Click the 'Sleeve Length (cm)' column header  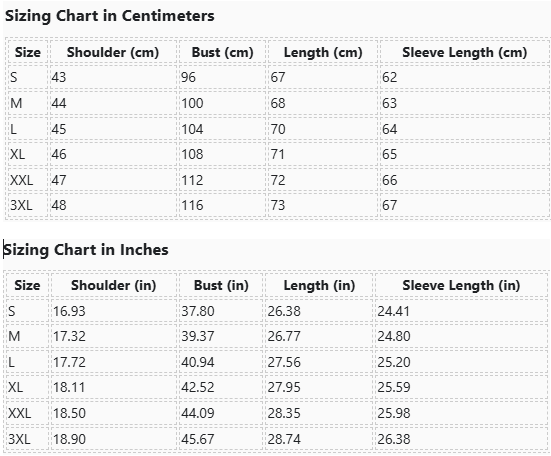coord(465,52)
